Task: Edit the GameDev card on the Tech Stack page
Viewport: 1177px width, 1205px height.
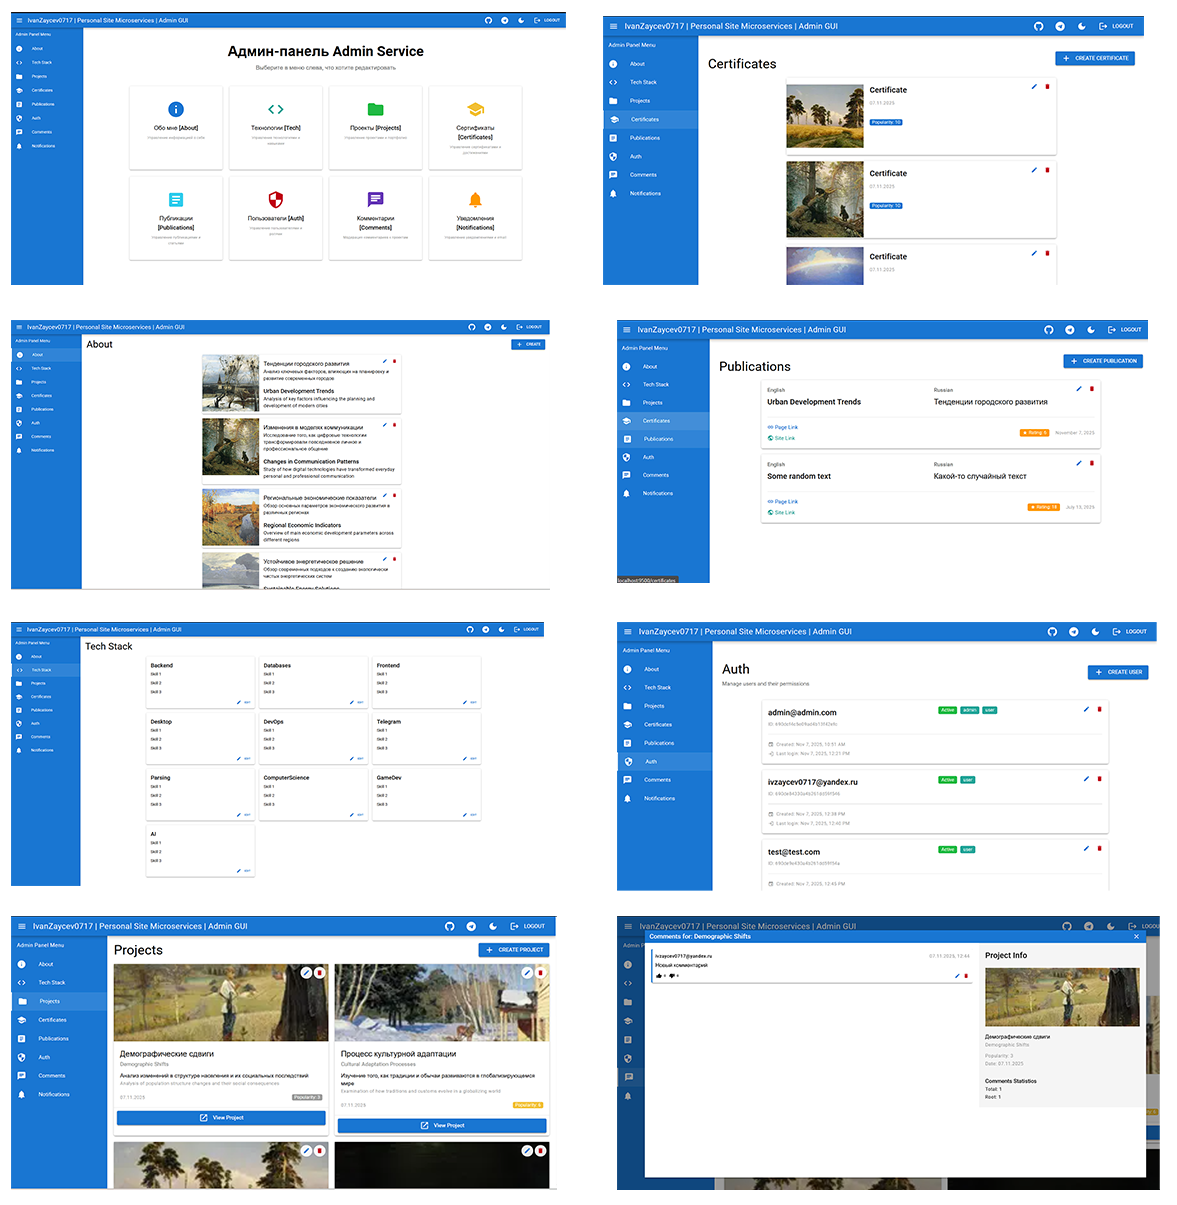Action: pos(471,815)
